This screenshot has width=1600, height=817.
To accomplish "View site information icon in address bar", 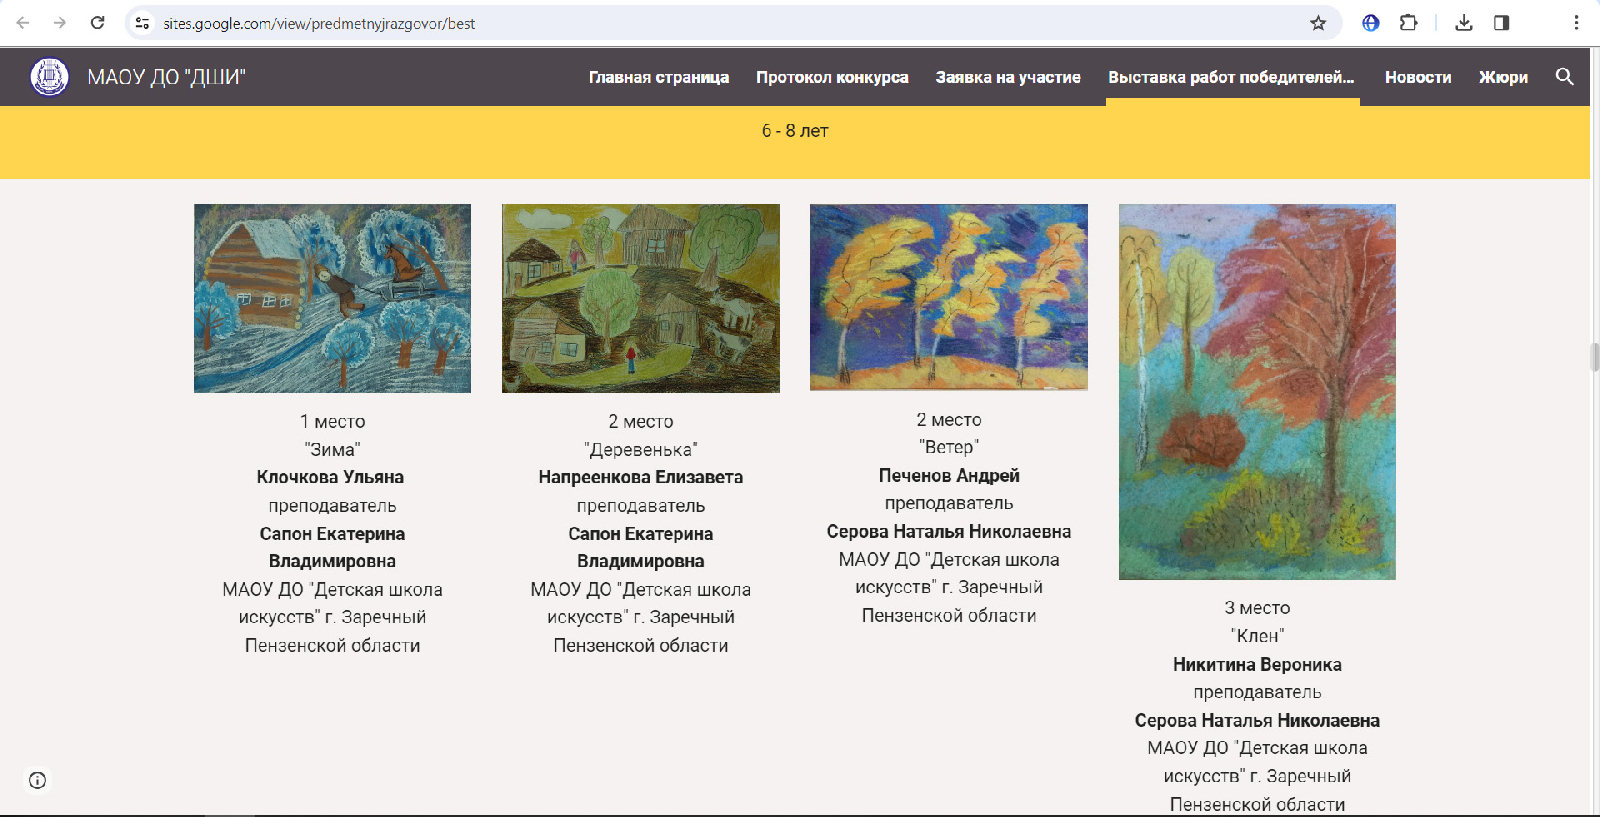I will 142,23.
